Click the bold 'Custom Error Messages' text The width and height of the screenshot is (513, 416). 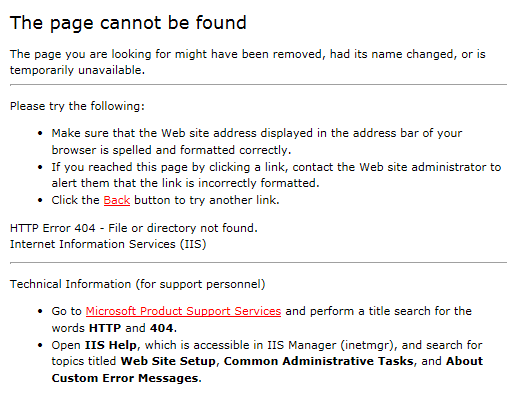pos(125,378)
